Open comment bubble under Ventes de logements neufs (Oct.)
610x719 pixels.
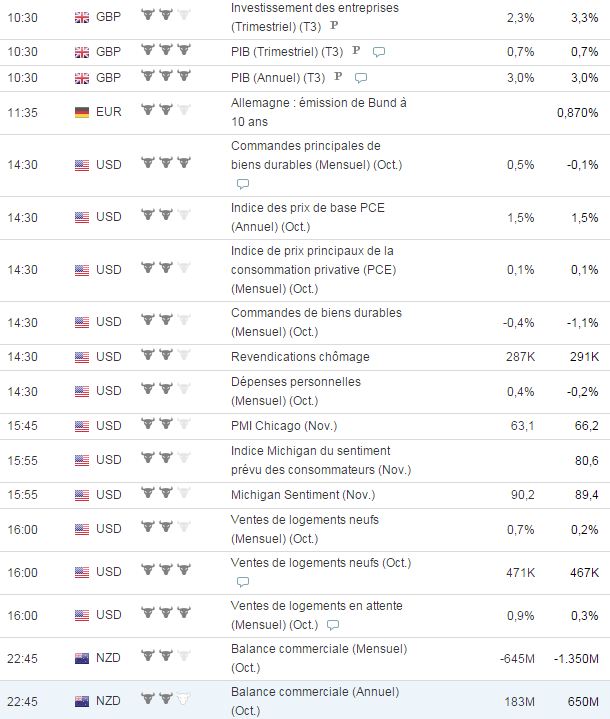pyautogui.click(x=243, y=582)
